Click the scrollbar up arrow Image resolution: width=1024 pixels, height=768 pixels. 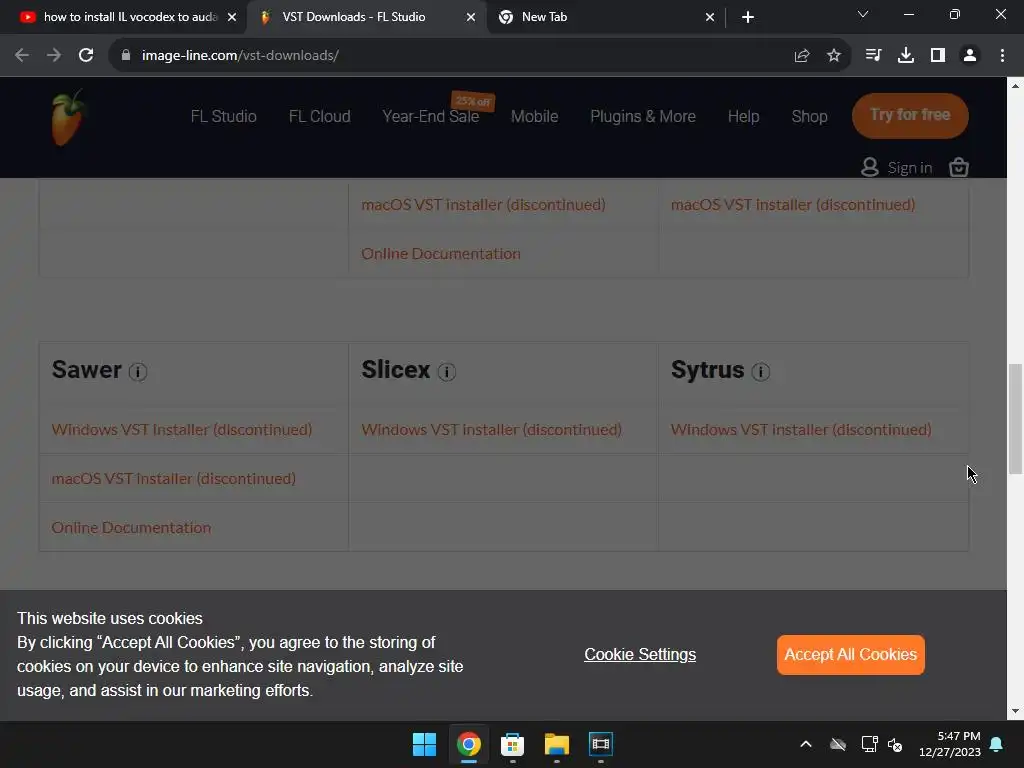click(1015, 86)
